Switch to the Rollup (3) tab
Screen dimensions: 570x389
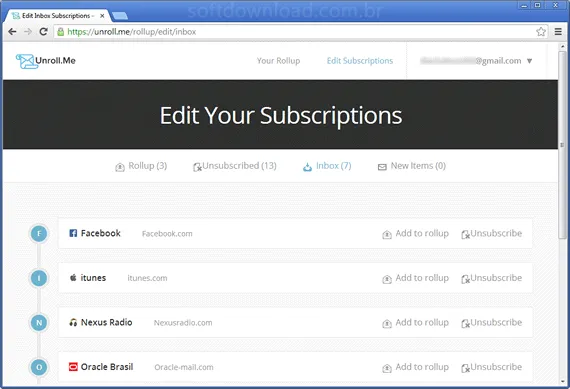point(141,166)
